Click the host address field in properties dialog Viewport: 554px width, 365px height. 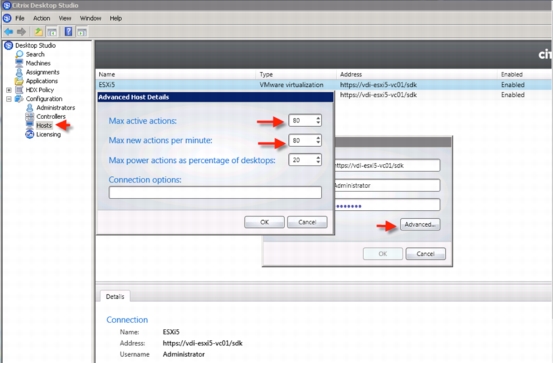point(387,165)
